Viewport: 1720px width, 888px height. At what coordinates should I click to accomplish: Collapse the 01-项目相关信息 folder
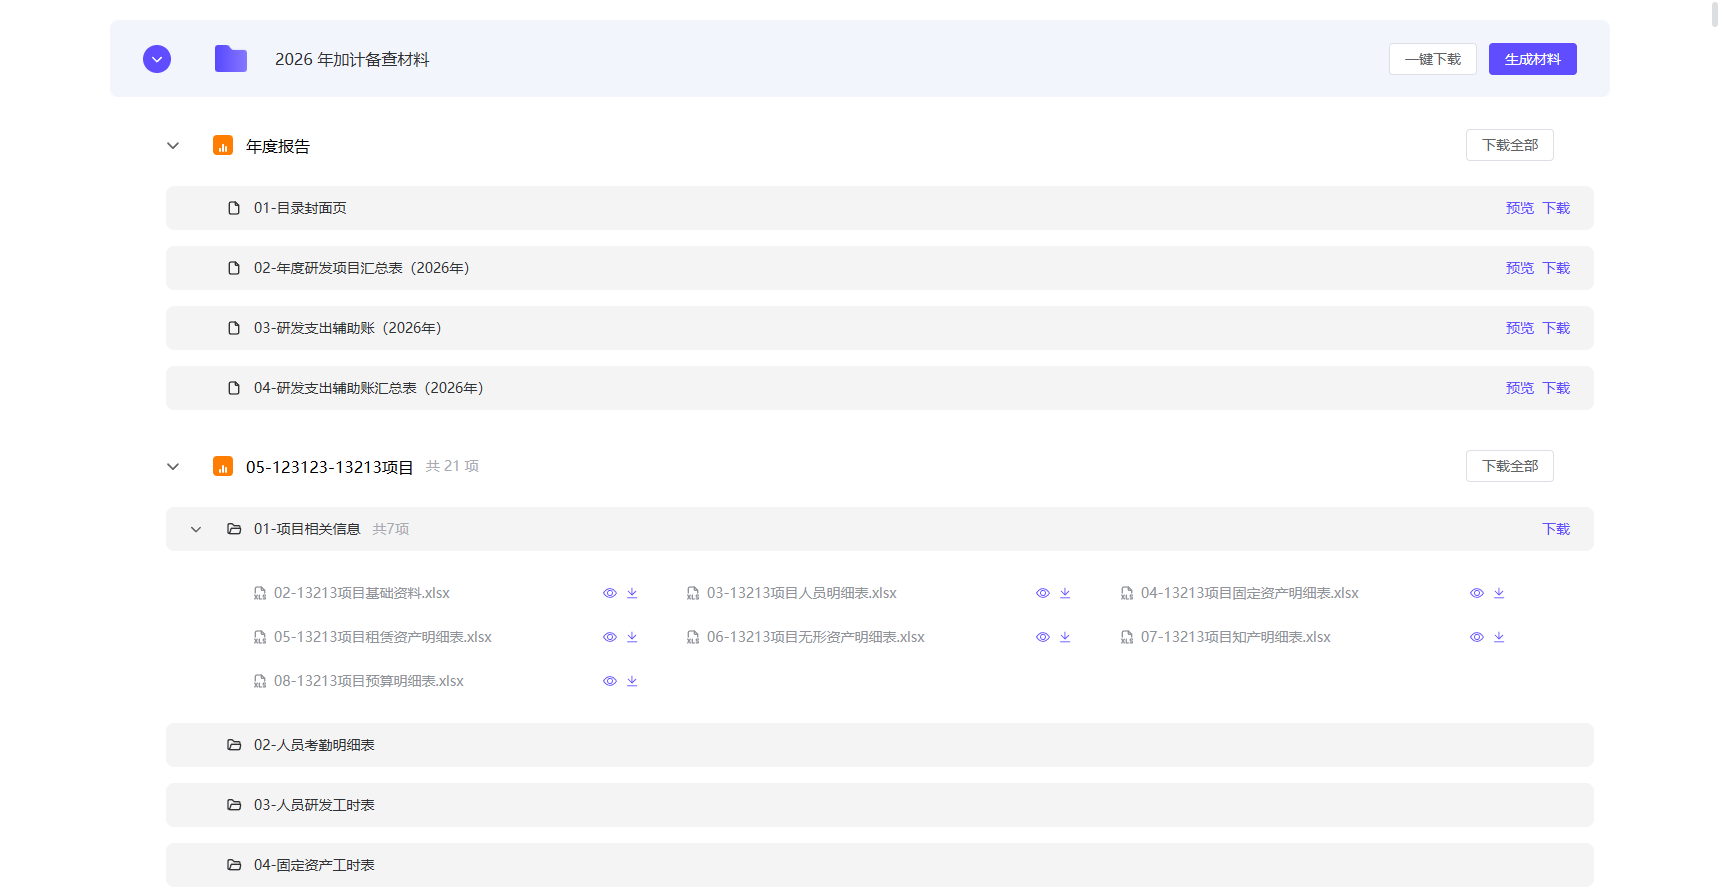[196, 529]
